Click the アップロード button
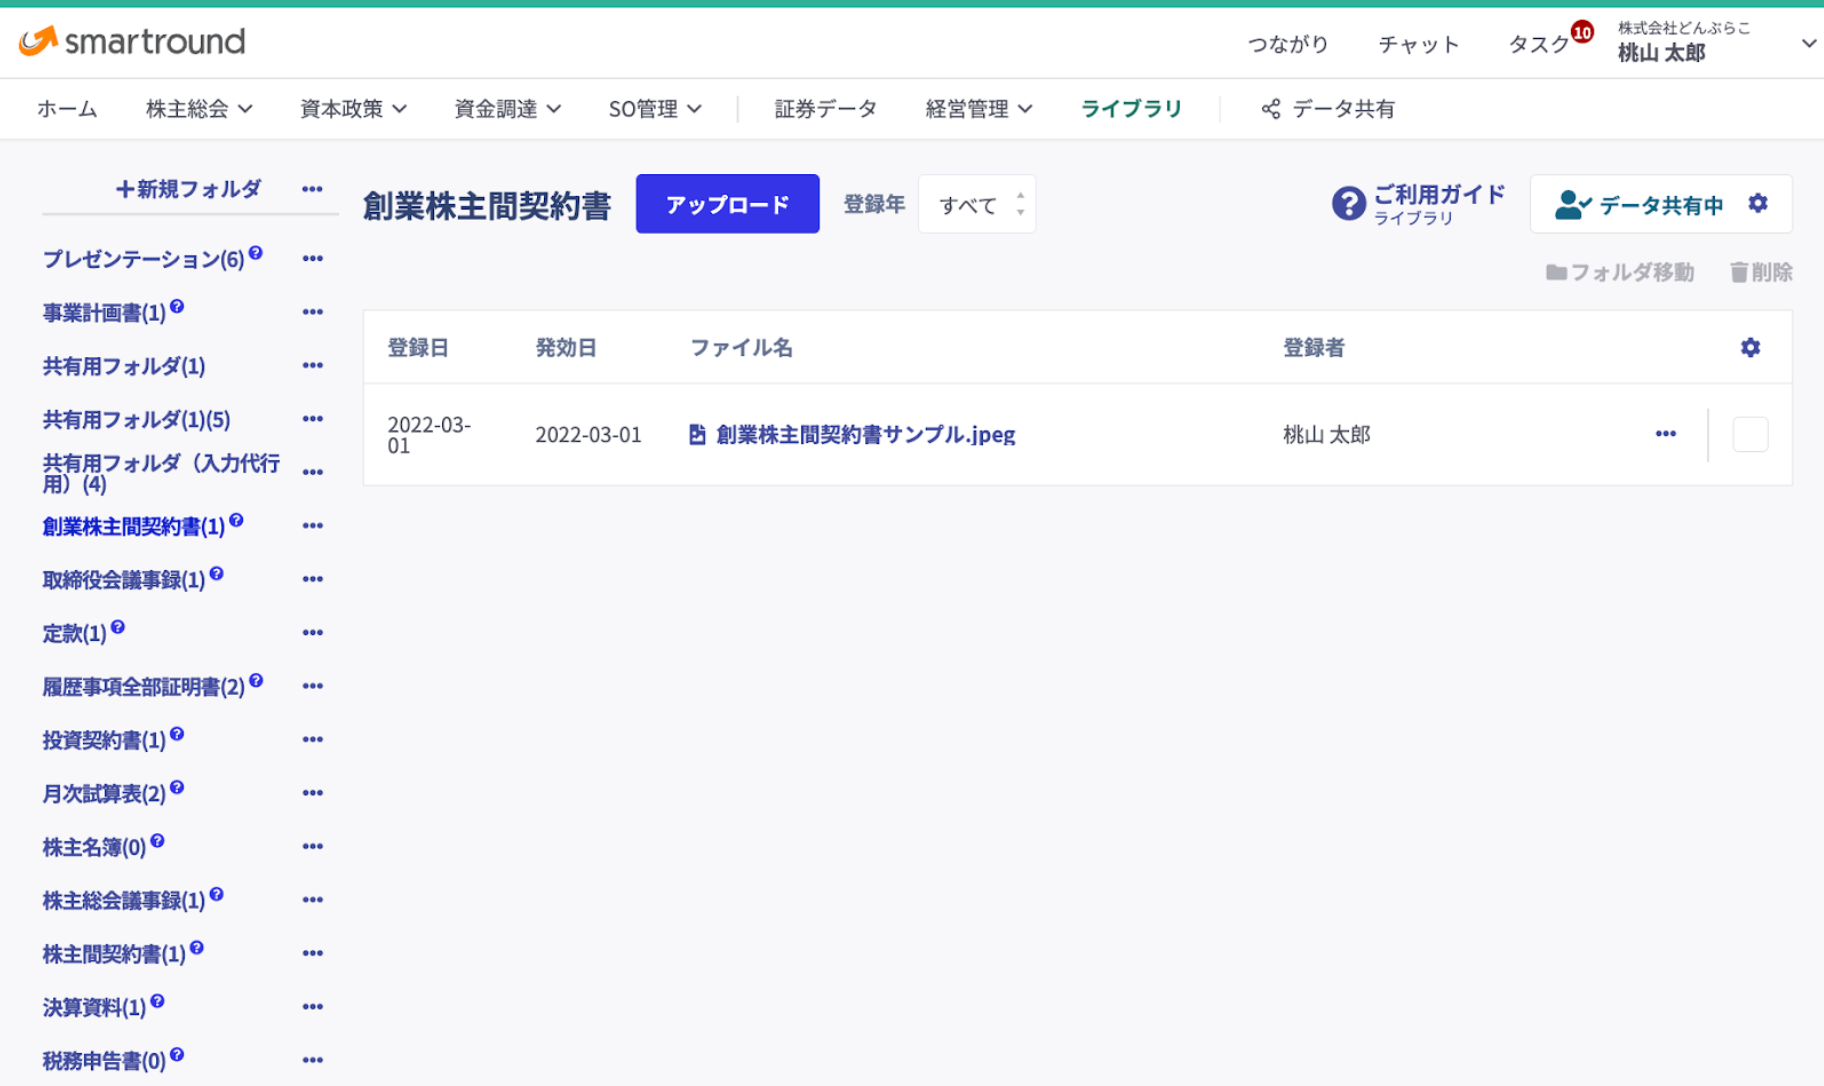 (727, 203)
